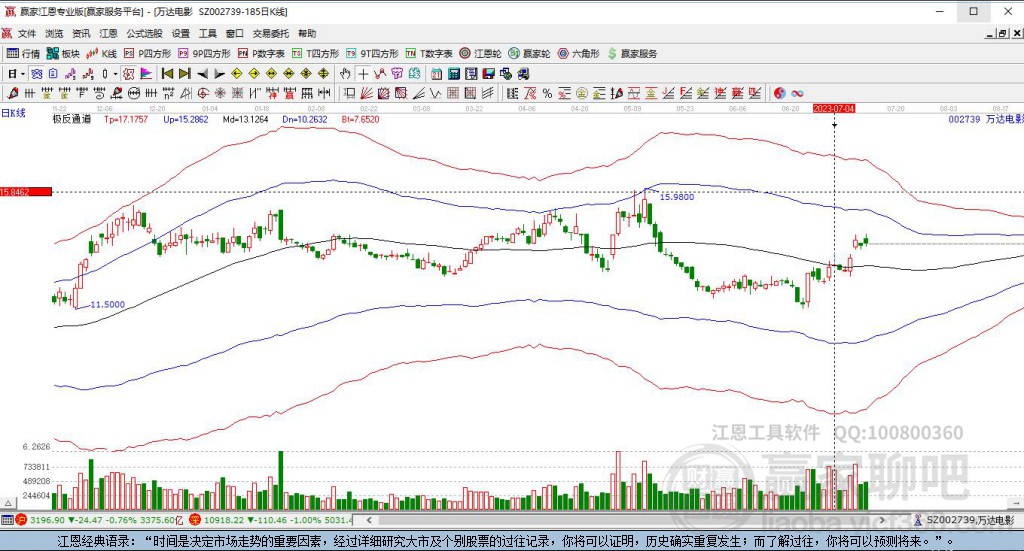Select the crosshair cursor tool
The image size is (1024, 551).
pyautogui.click(x=363, y=74)
